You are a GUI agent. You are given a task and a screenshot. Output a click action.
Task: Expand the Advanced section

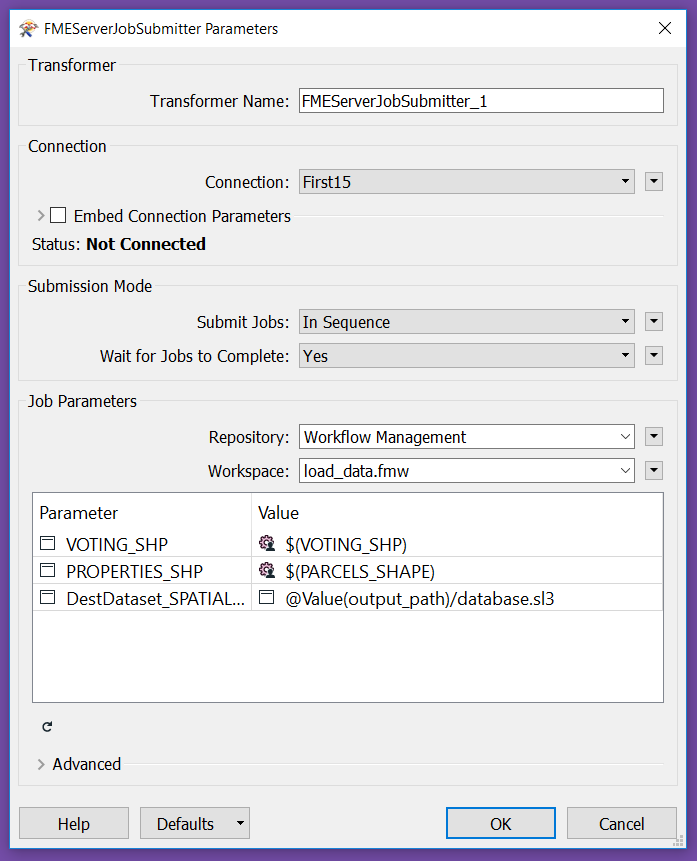[41, 764]
